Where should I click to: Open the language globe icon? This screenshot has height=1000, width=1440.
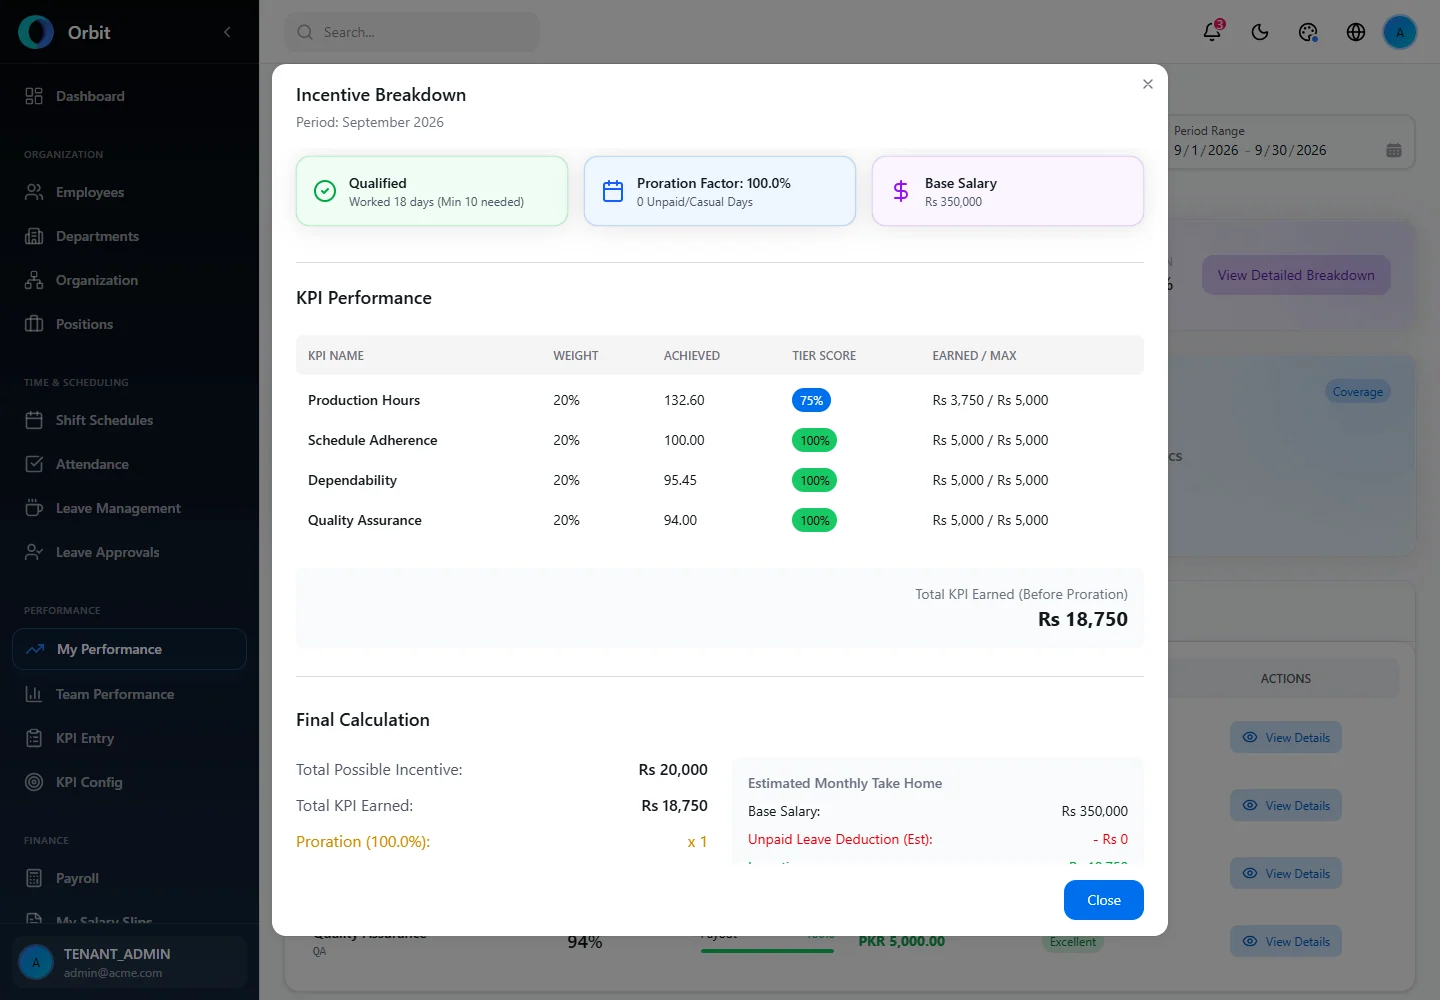(1356, 32)
